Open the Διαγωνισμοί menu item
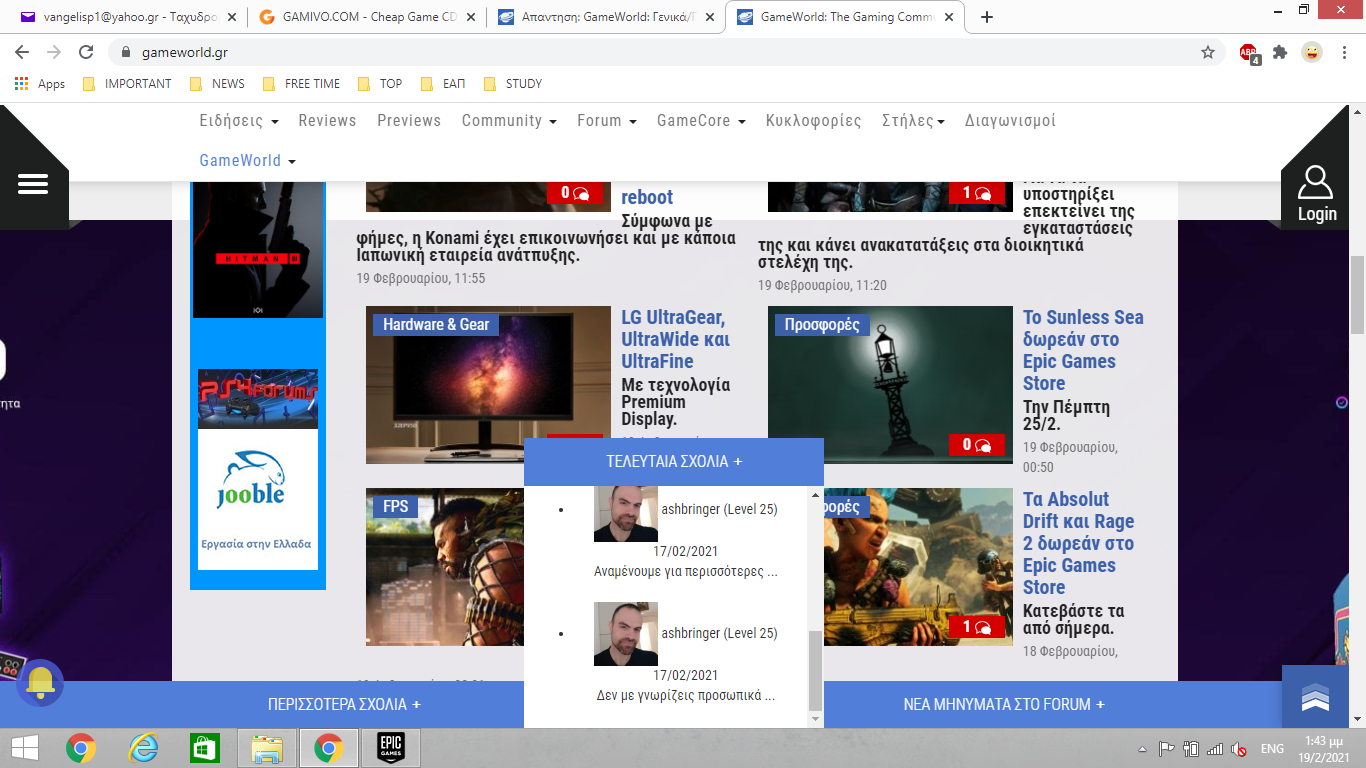 click(x=1010, y=121)
